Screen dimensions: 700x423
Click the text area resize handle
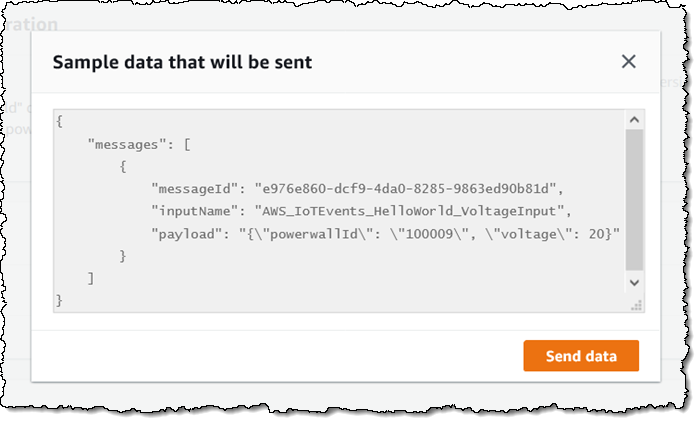(635, 304)
